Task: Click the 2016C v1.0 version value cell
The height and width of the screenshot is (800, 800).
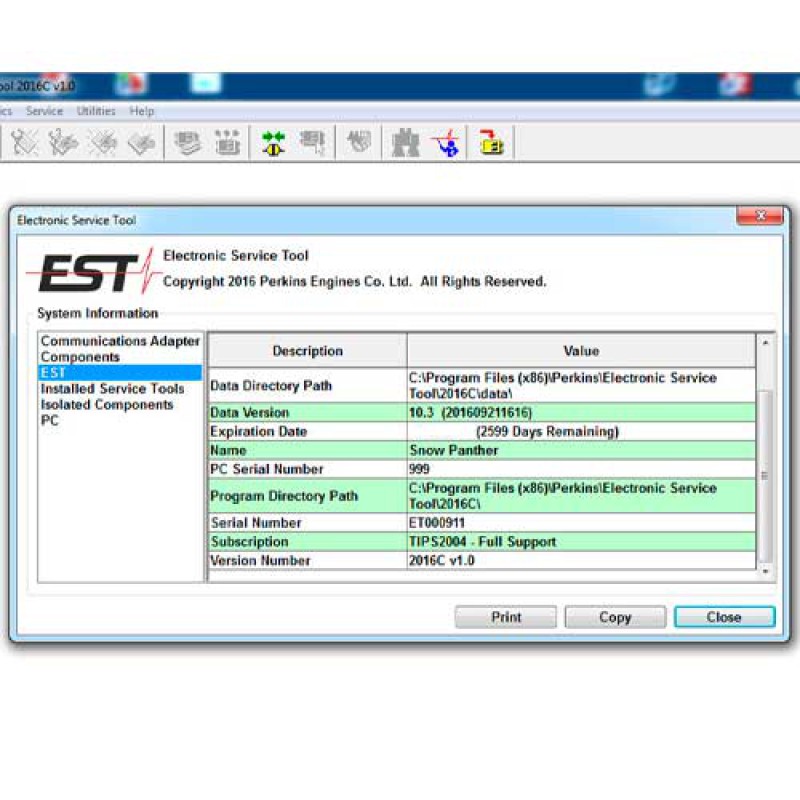Action: 581,560
